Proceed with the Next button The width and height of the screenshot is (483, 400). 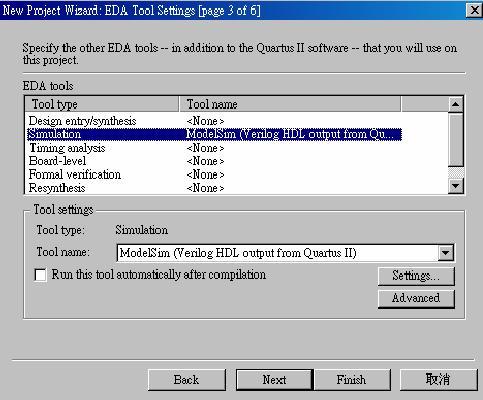pyautogui.click(x=274, y=380)
